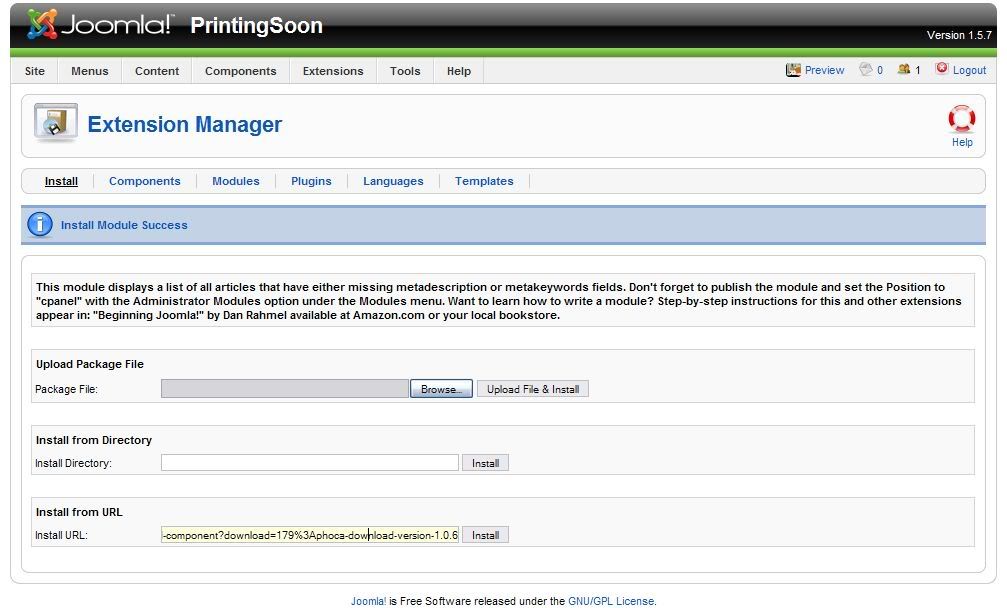Switch to the Plugins tab

[311, 181]
